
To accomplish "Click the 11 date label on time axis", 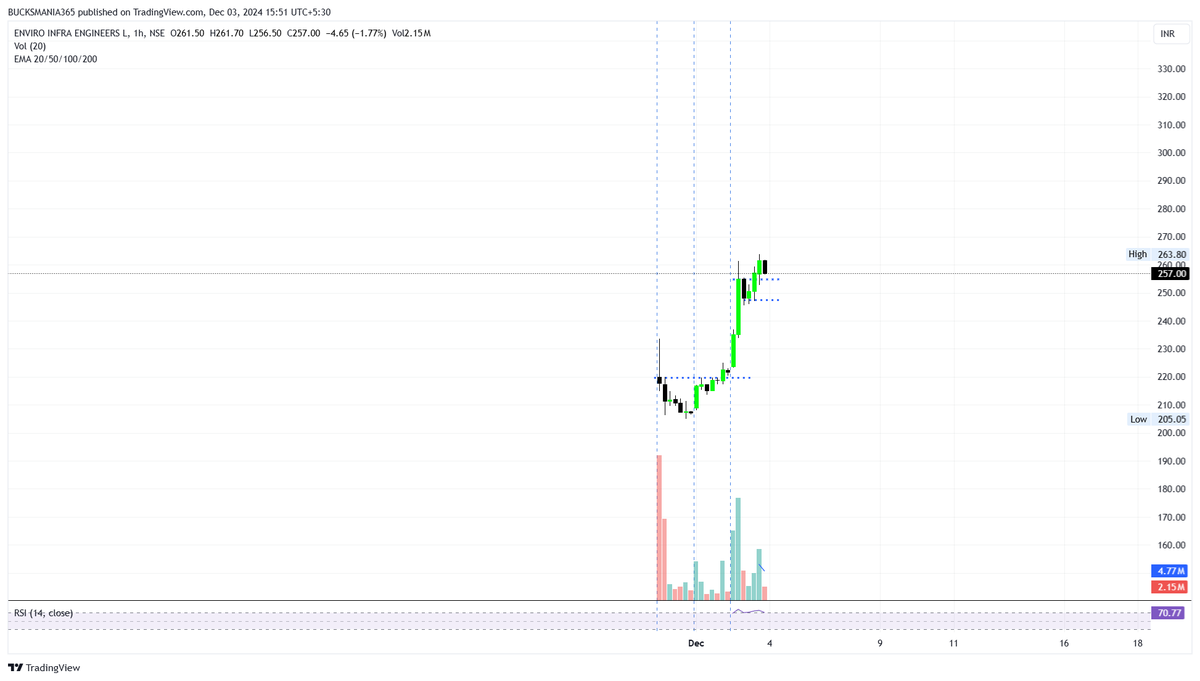I will [x=954, y=643].
